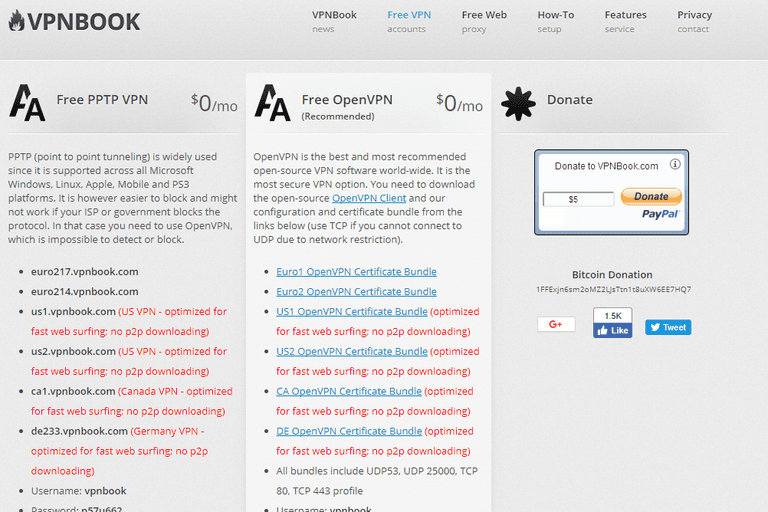Click the ca1.vpnbook.com server text
The width and height of the screenshot is (768, 512).
pos(73,391)
